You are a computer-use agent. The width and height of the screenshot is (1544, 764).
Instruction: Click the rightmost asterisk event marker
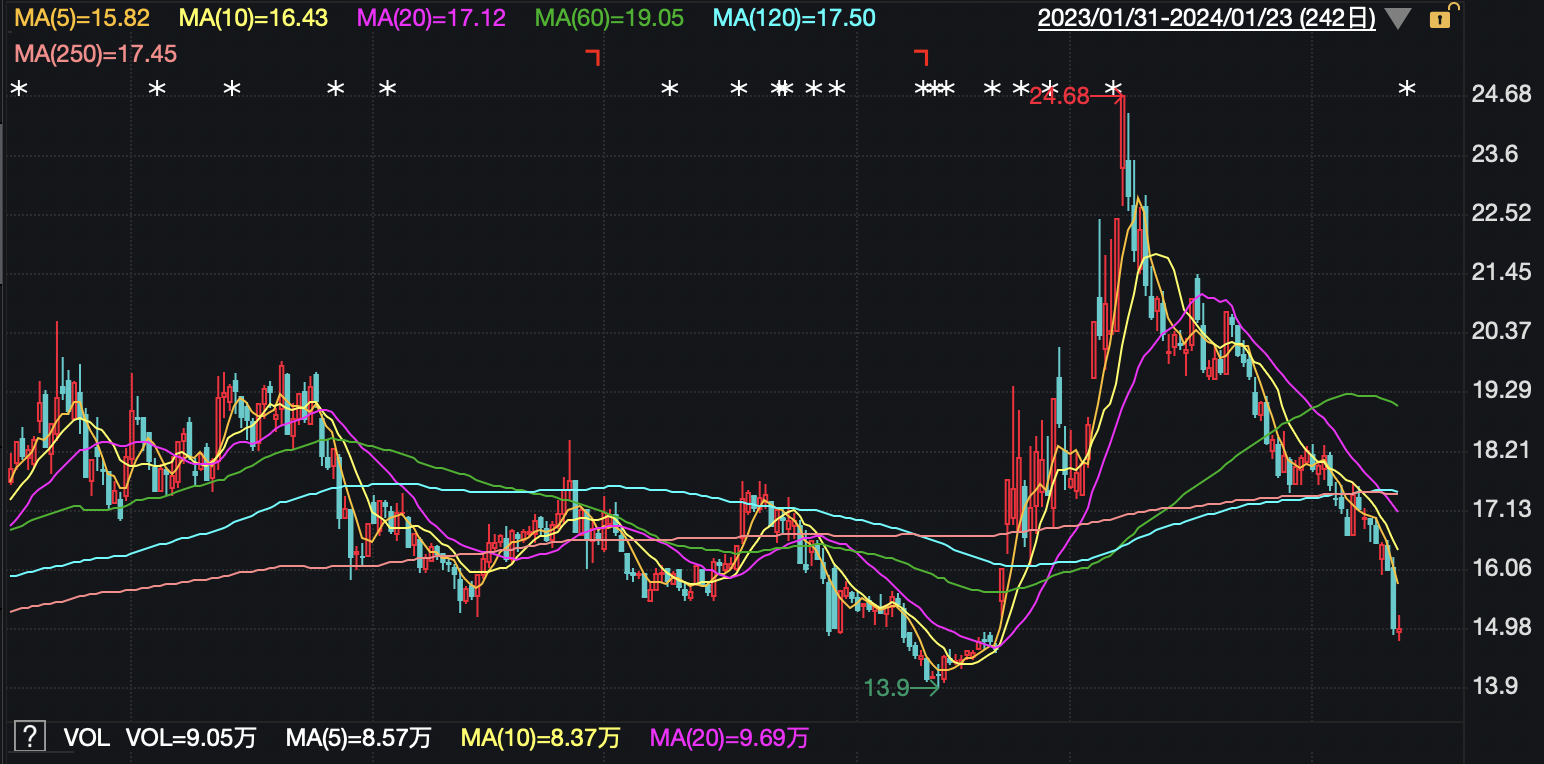tap(1407, 90)
